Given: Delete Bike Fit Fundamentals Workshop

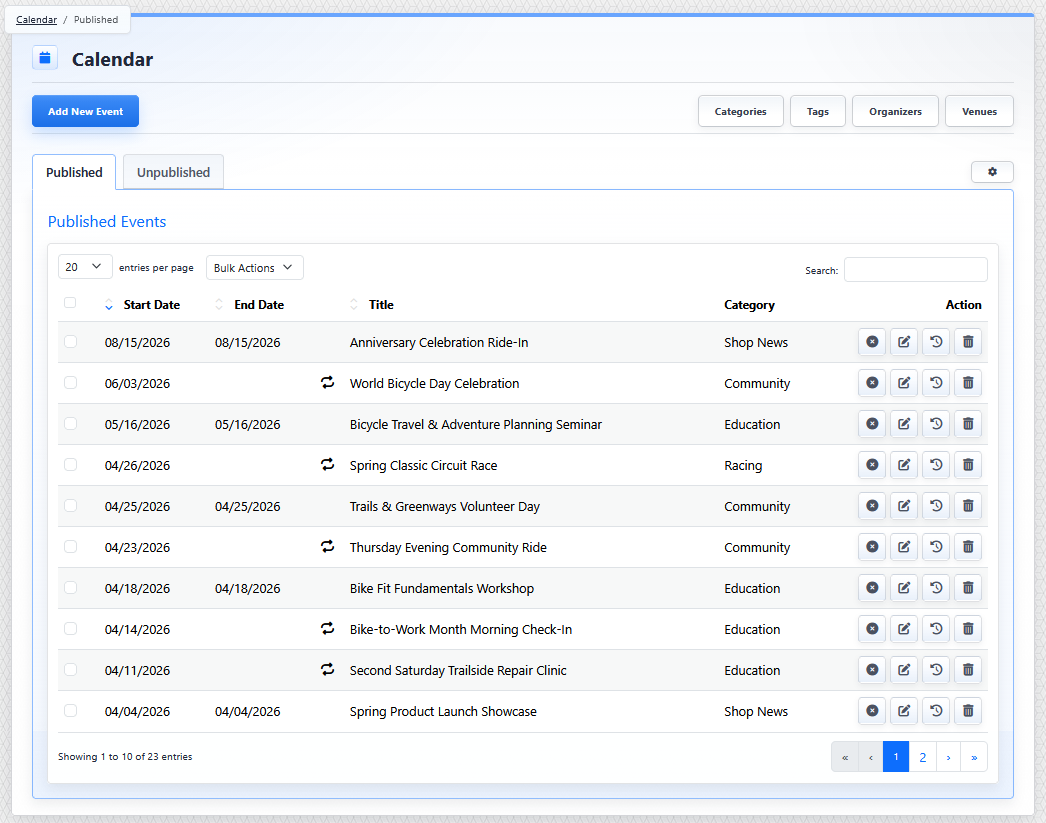Looking at the screenshot, I should [x=968, y=588].
